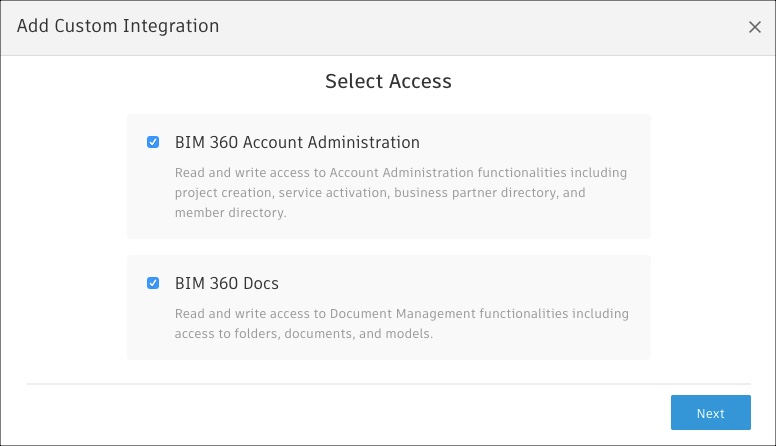Uncheck the BIM 360 Account Administration checkbox
The width and height of the screenshot is (776, 446).
click(x=153, y=143)
